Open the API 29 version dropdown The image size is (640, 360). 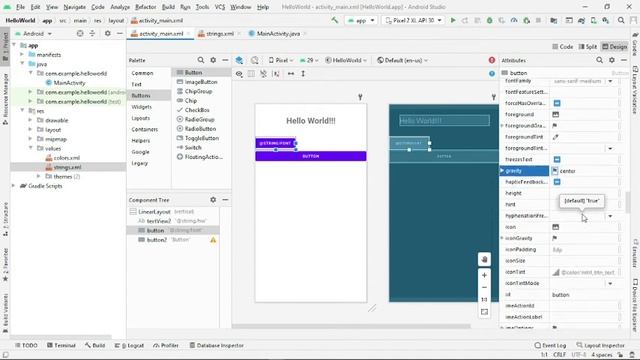click(309, 60)
